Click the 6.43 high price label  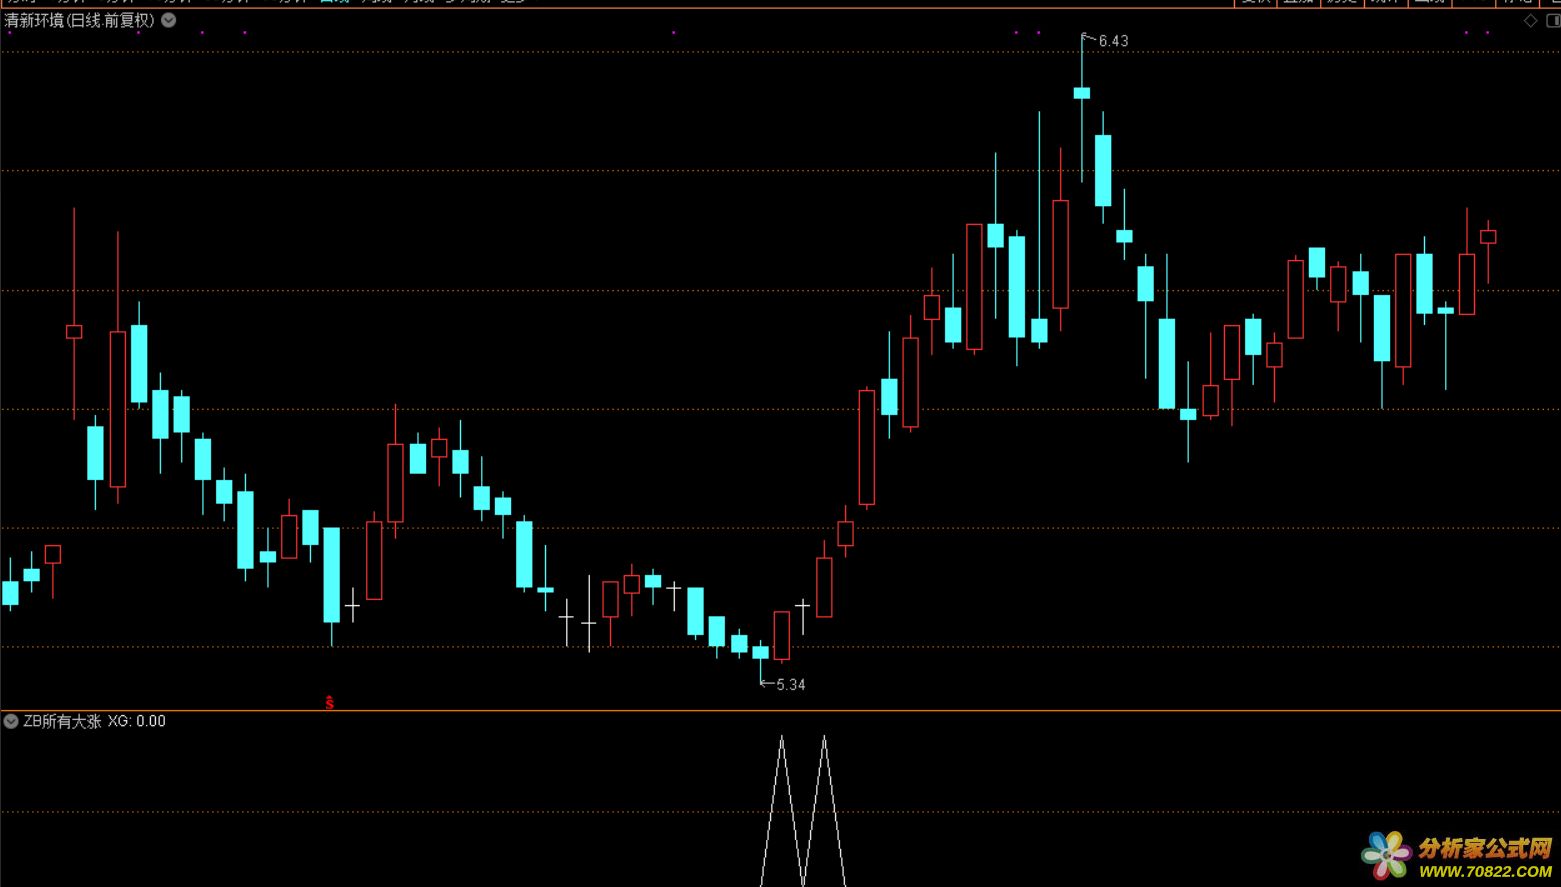(x=1113, y=41)
